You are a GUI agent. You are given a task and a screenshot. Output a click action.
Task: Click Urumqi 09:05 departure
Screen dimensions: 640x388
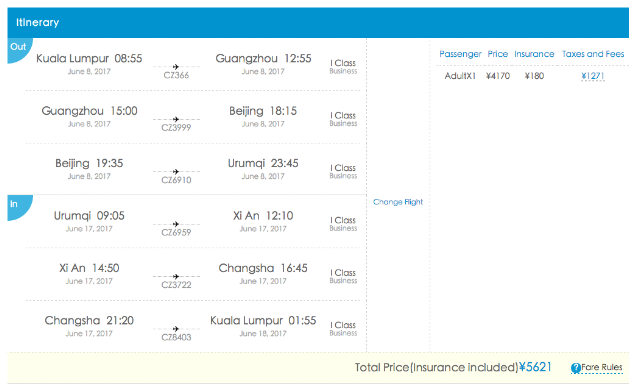coord(89,215)
